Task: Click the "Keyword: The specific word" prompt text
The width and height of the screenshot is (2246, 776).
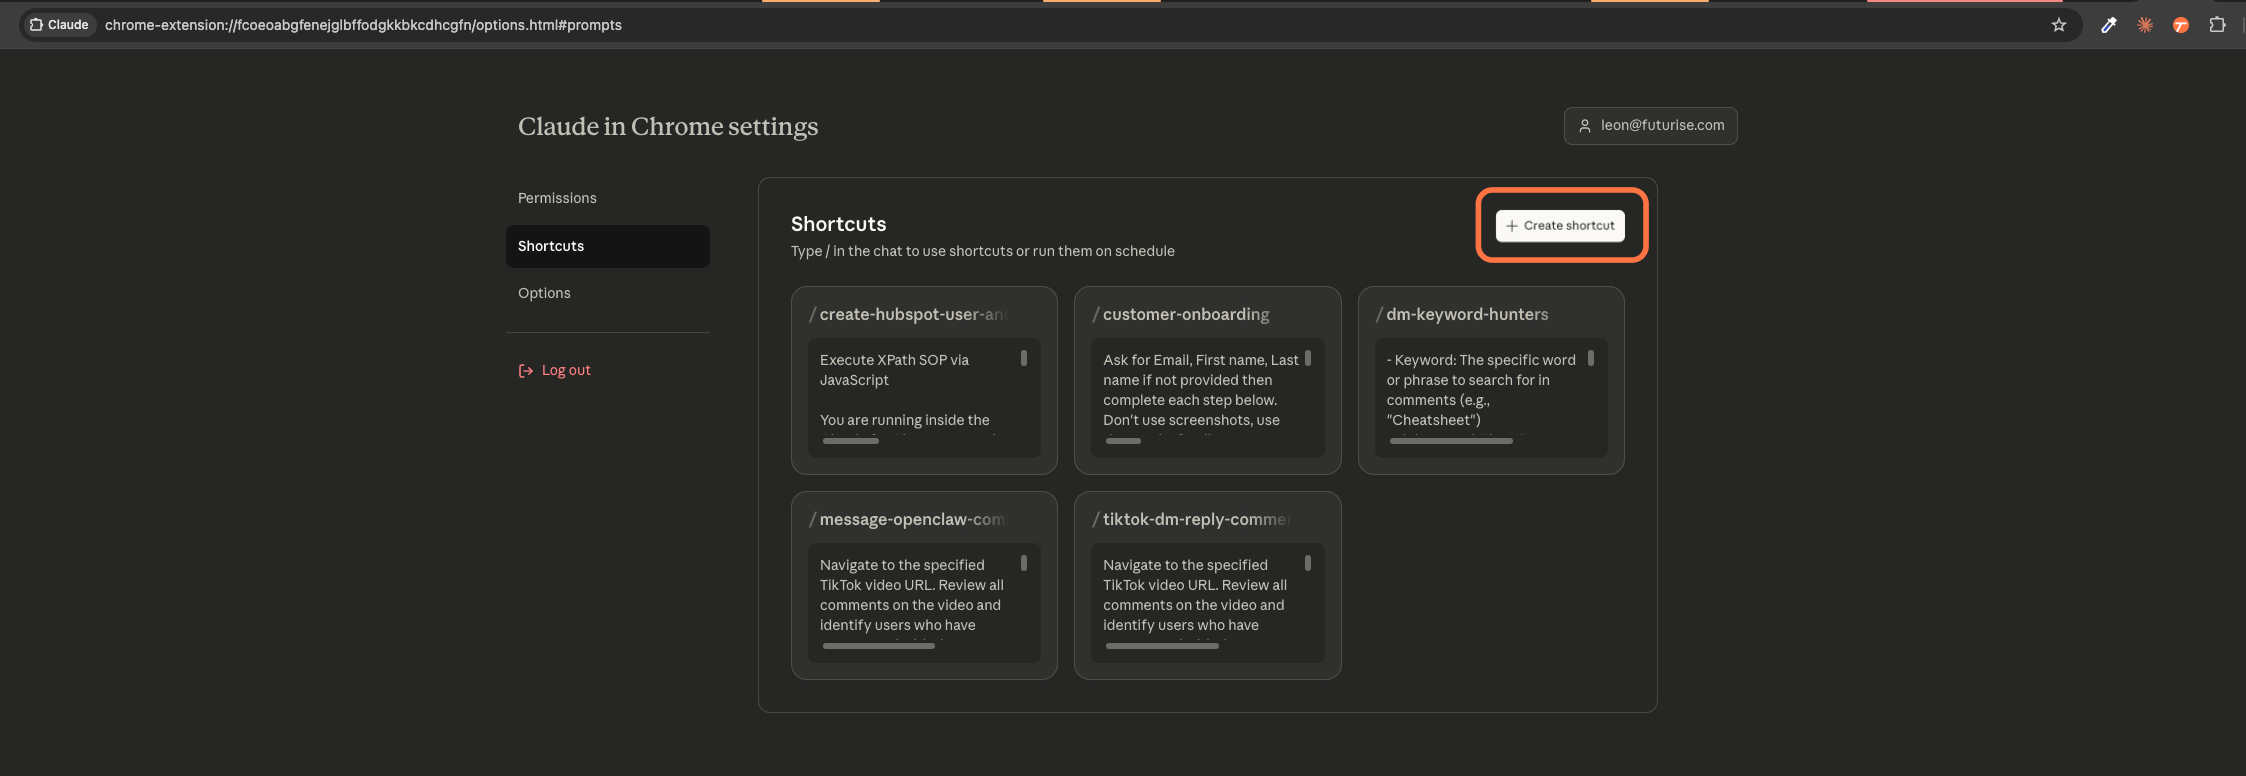Action: click(x=1481, y=390)
